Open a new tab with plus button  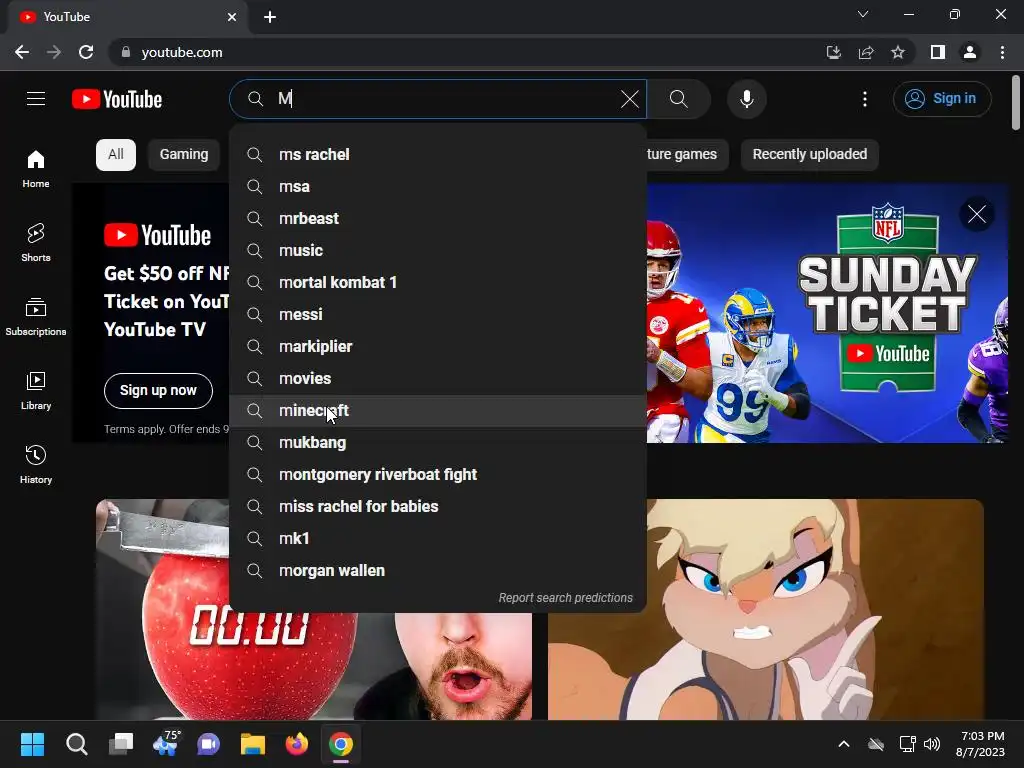[270, 17]
